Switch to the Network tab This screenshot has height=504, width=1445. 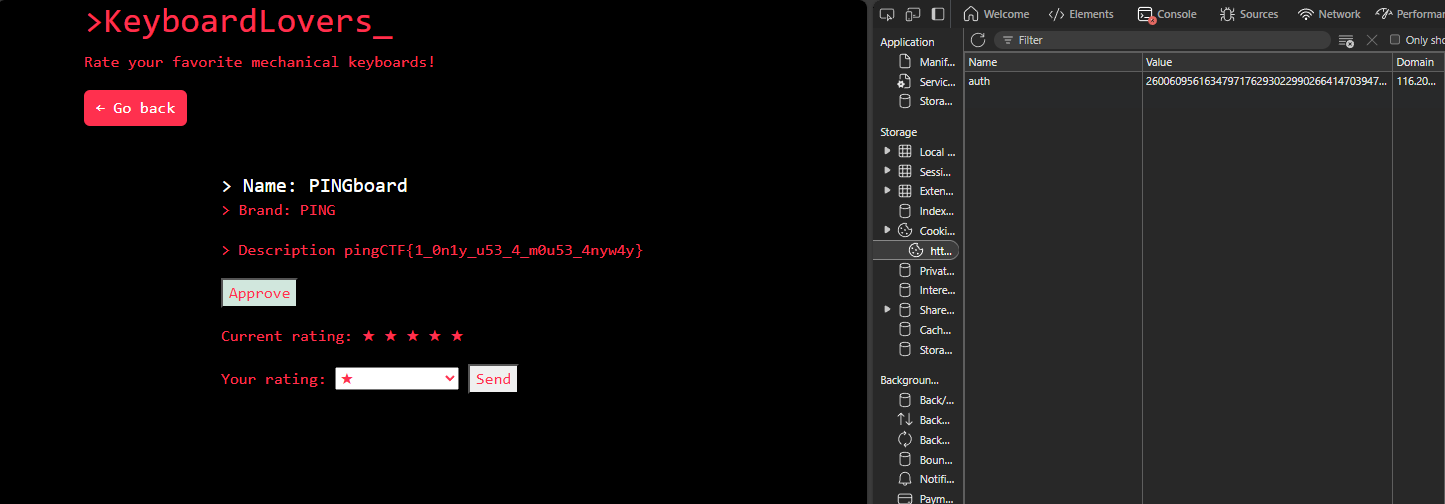[x=1329, y=14]
